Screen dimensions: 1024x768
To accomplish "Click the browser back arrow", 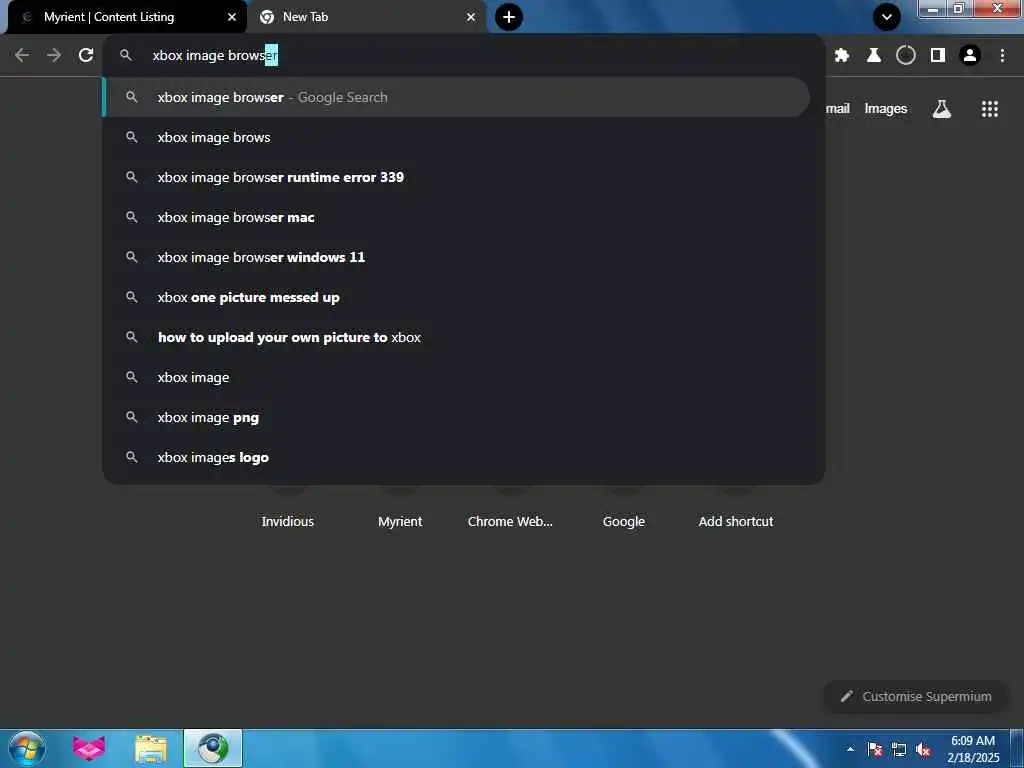I will [x=22, y=56].
